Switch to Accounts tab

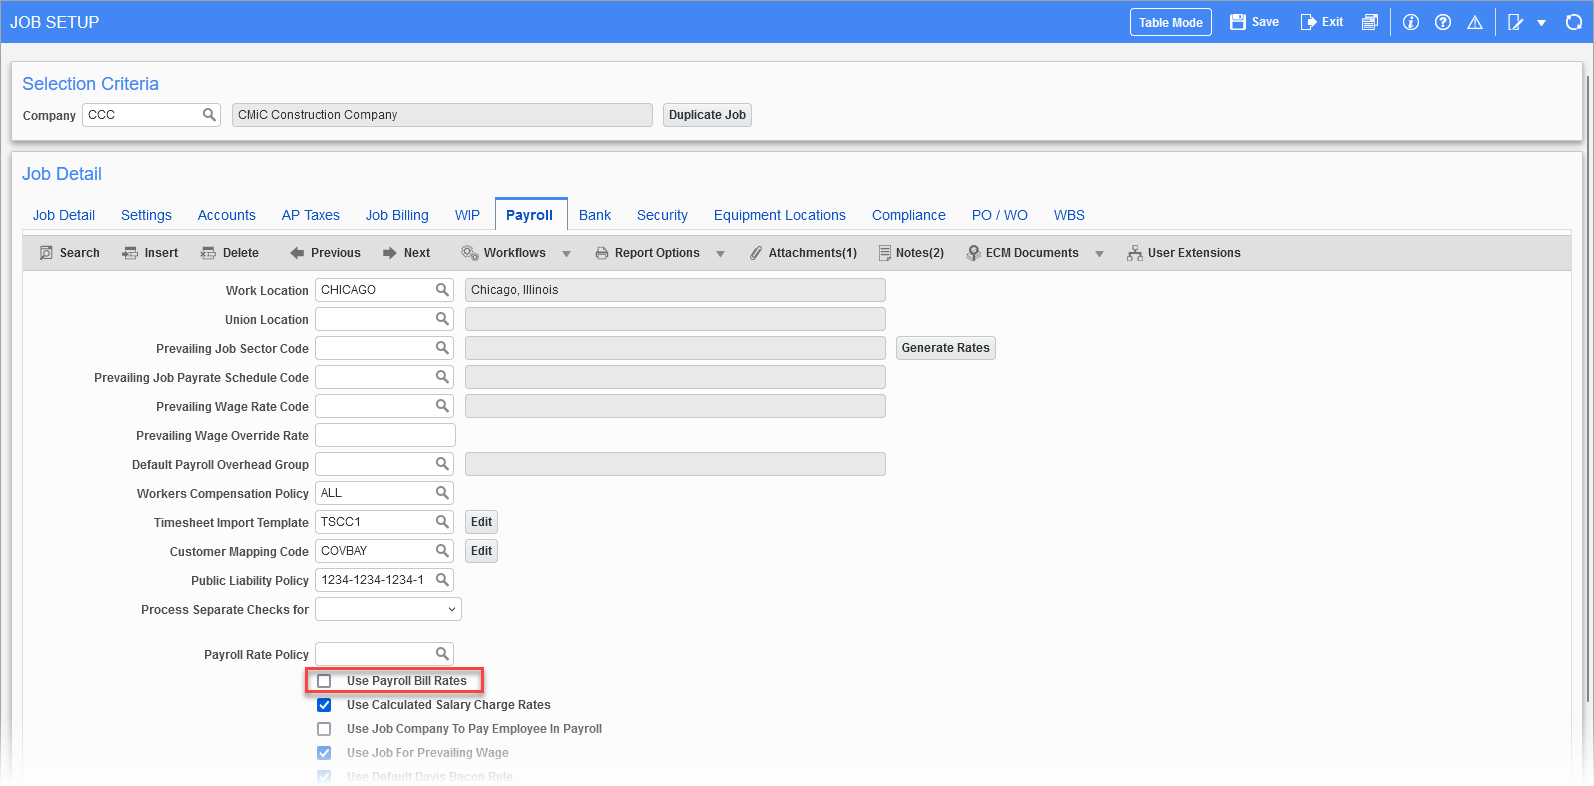(x=227, y=215)
